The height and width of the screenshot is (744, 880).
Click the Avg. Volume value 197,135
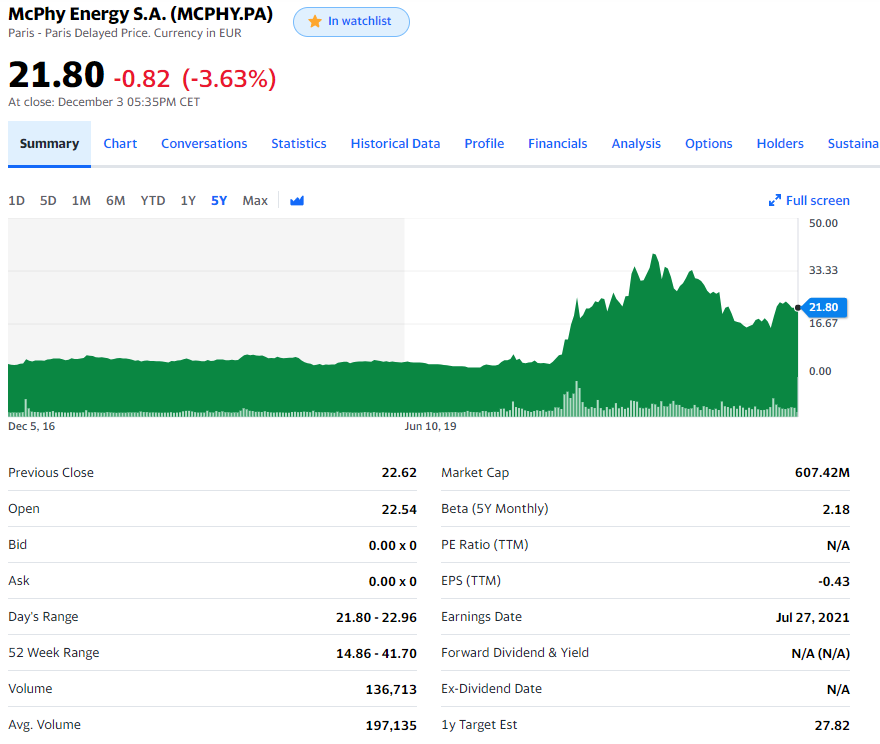[391, 725]
